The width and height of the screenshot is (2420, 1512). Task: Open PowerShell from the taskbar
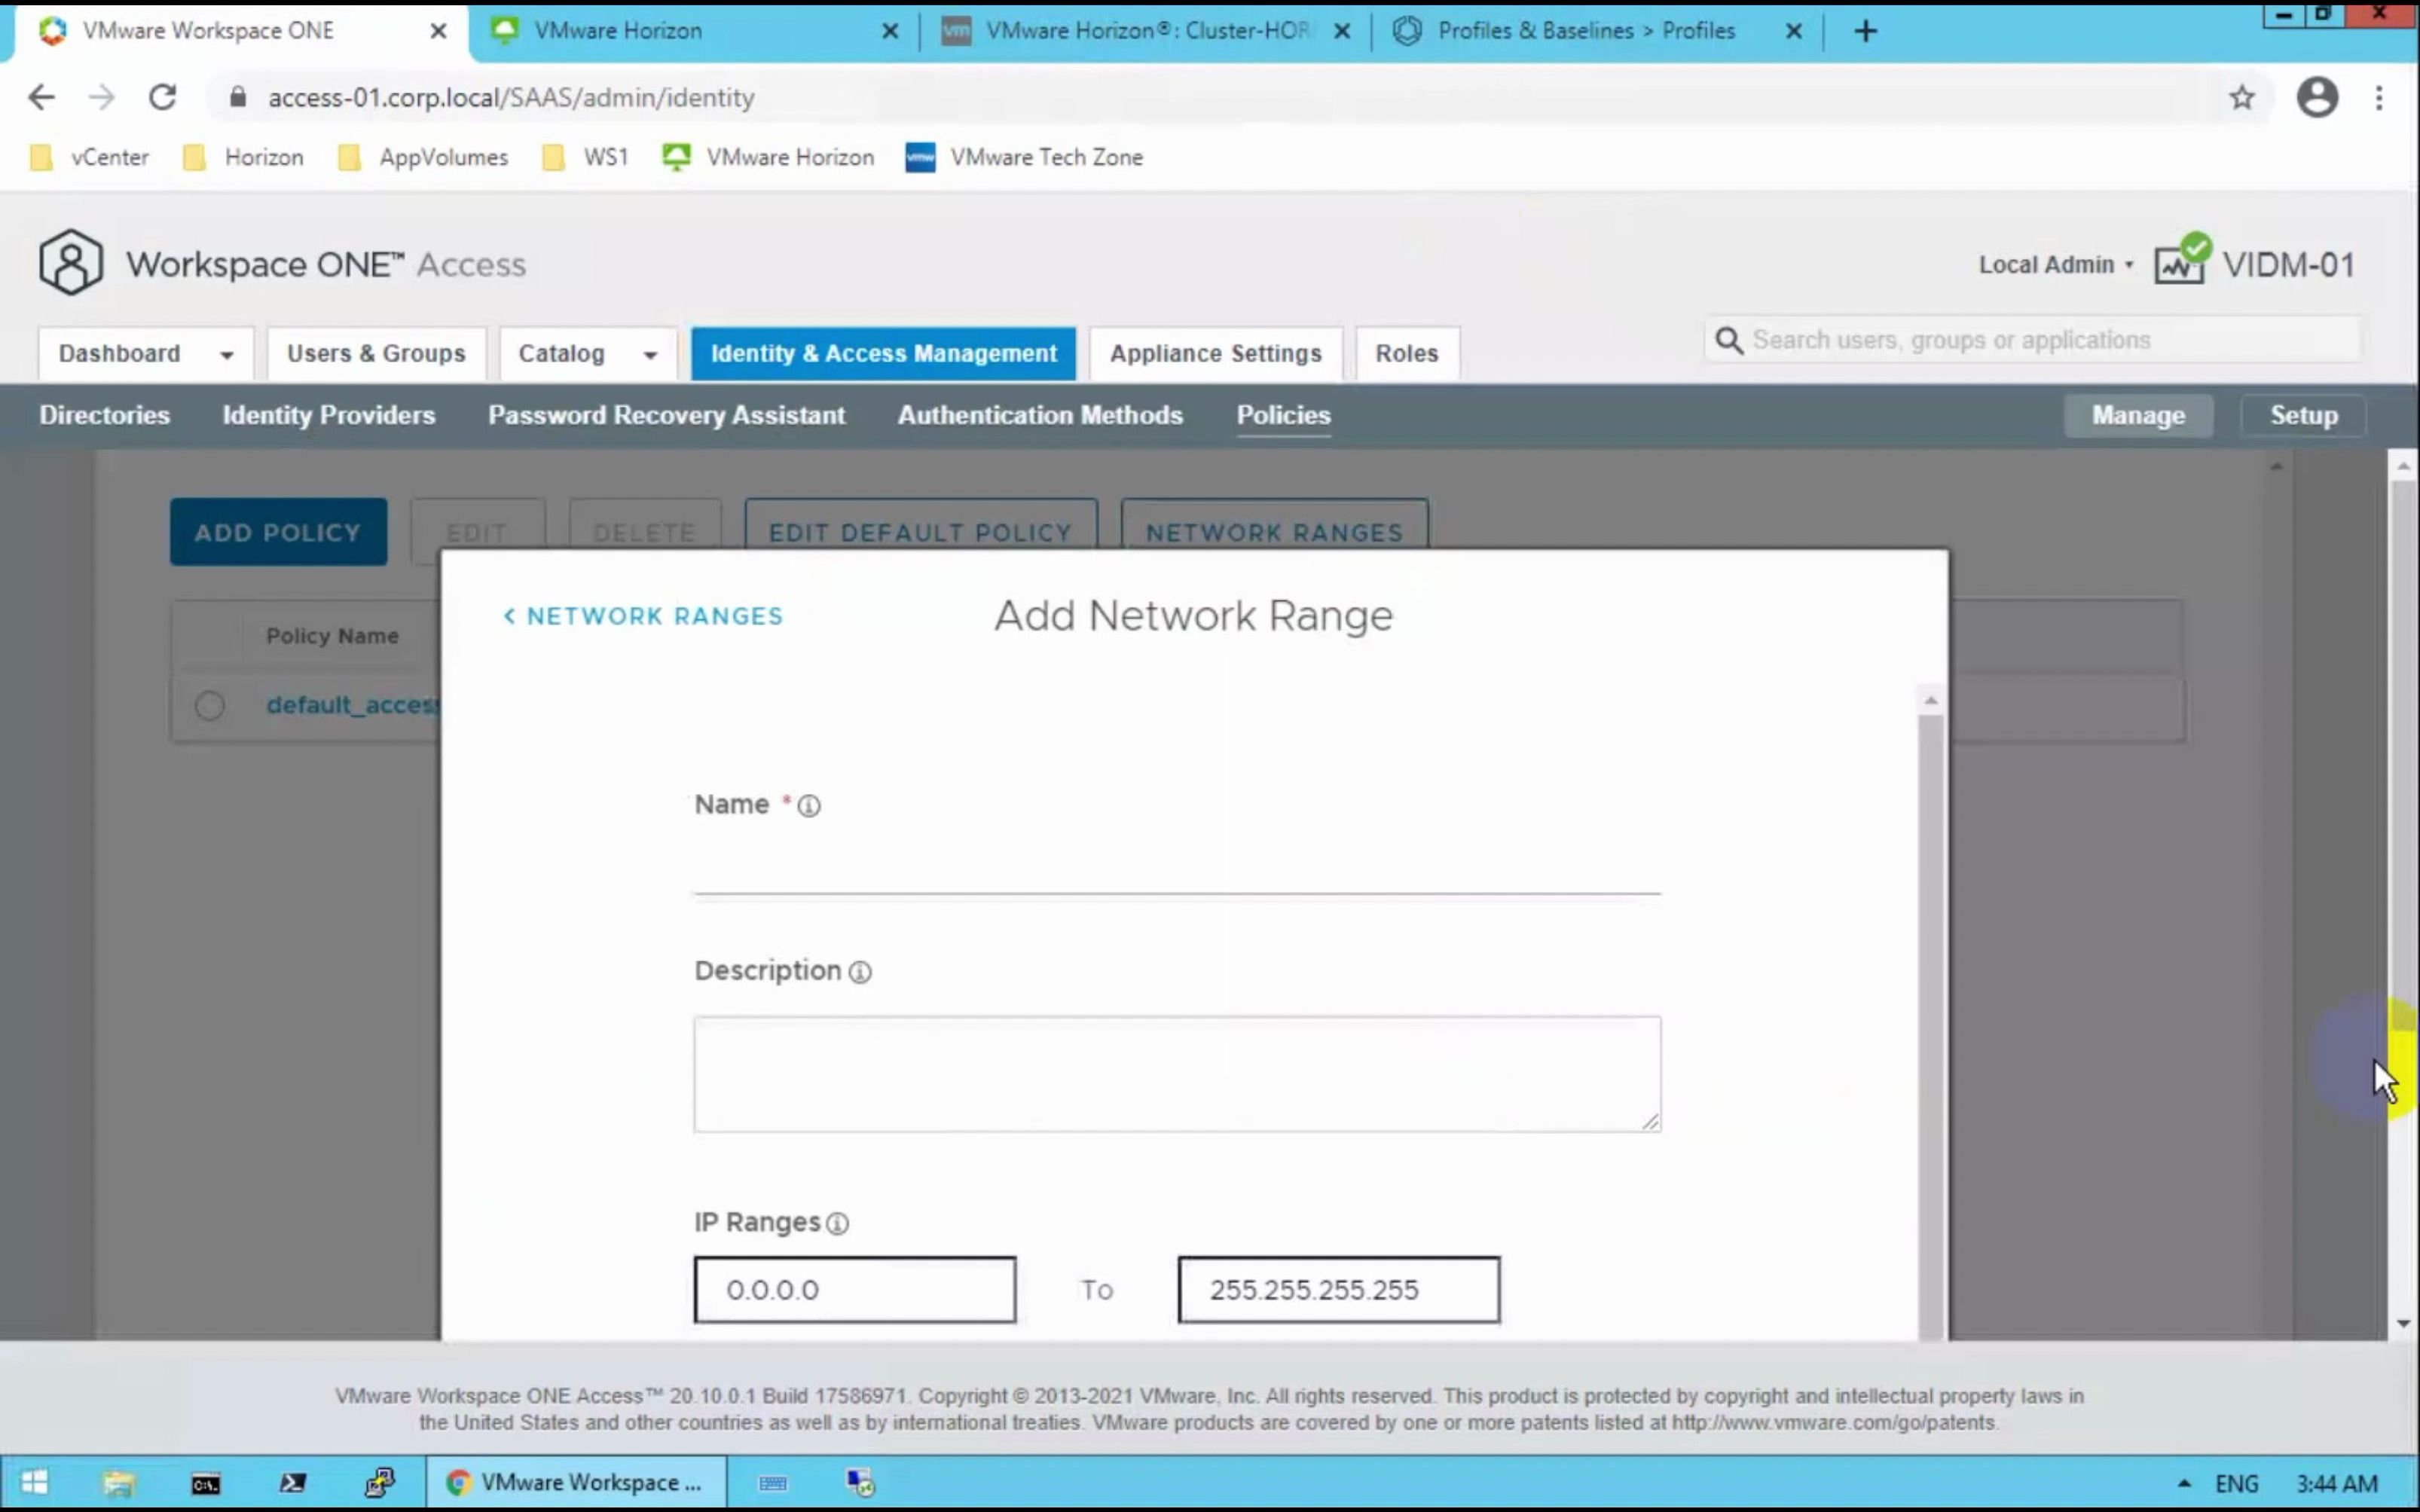click(x=293, y=1481)
